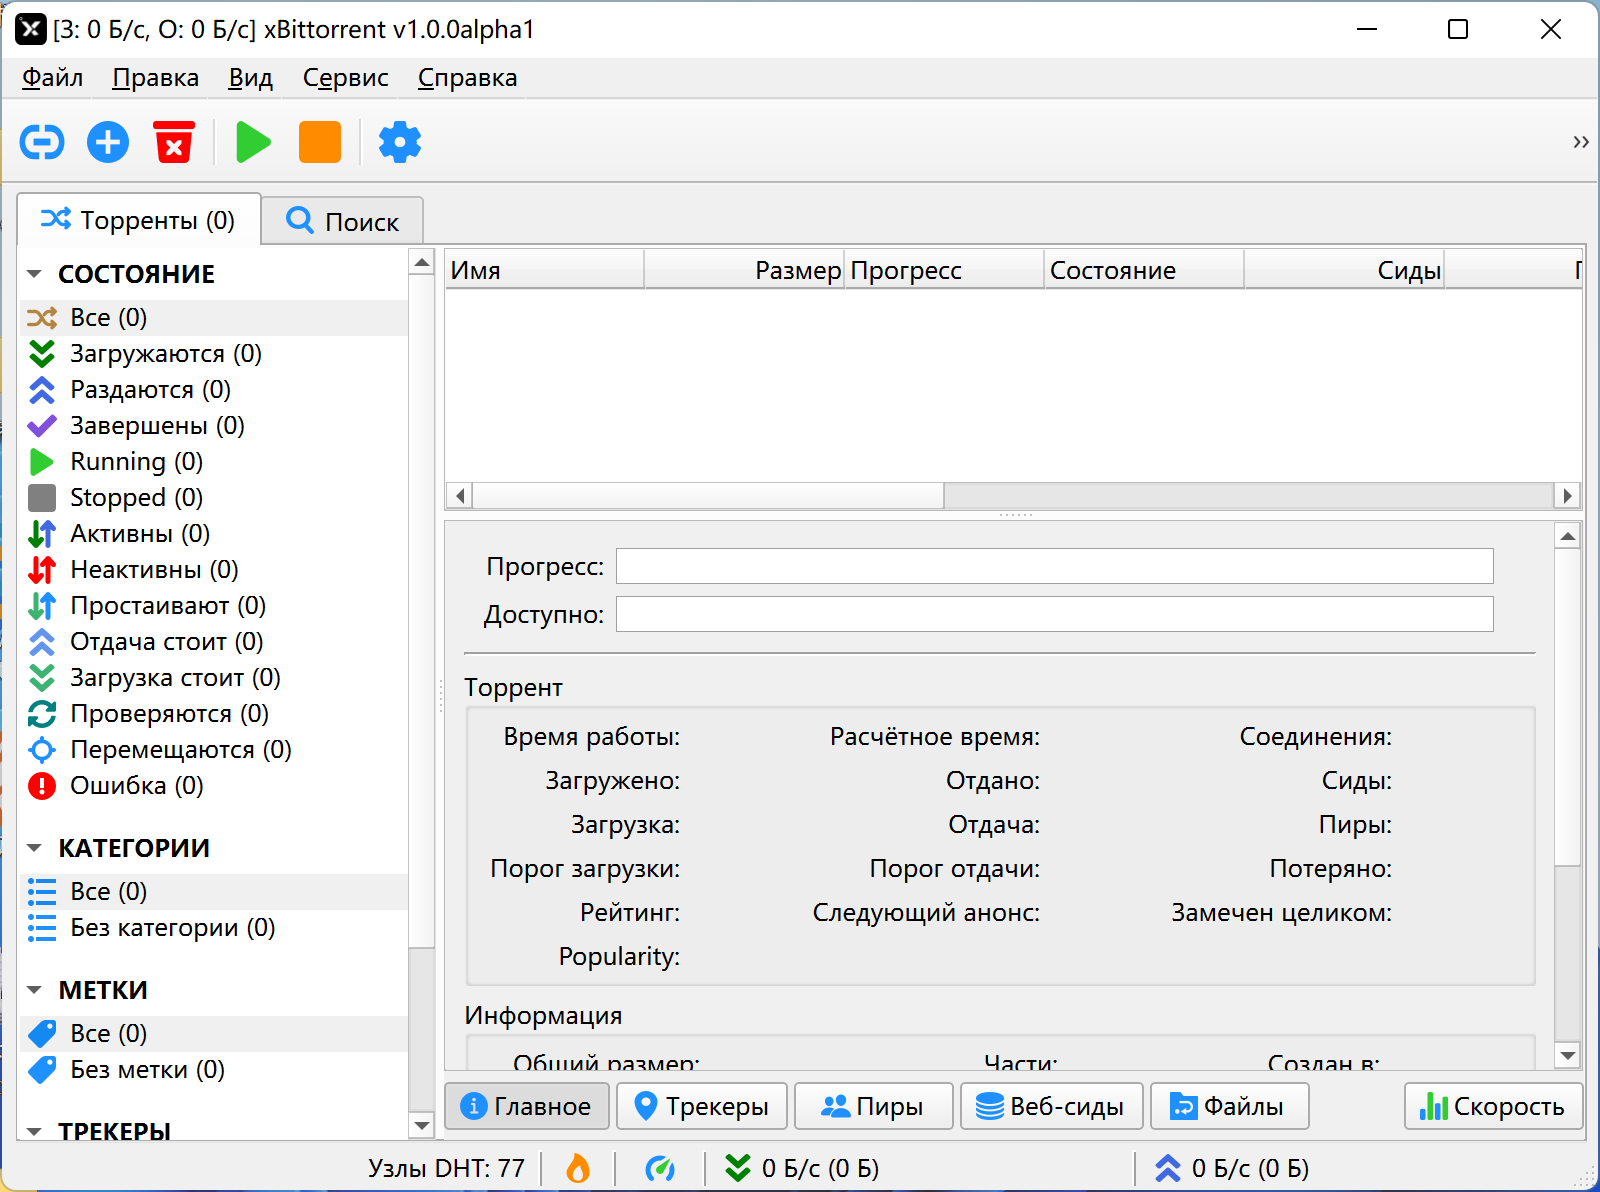The height and width of the screenshot is (1192, 1600).
Task: Select the Перемещаются (0) filter
Action: tap(214, 750)
